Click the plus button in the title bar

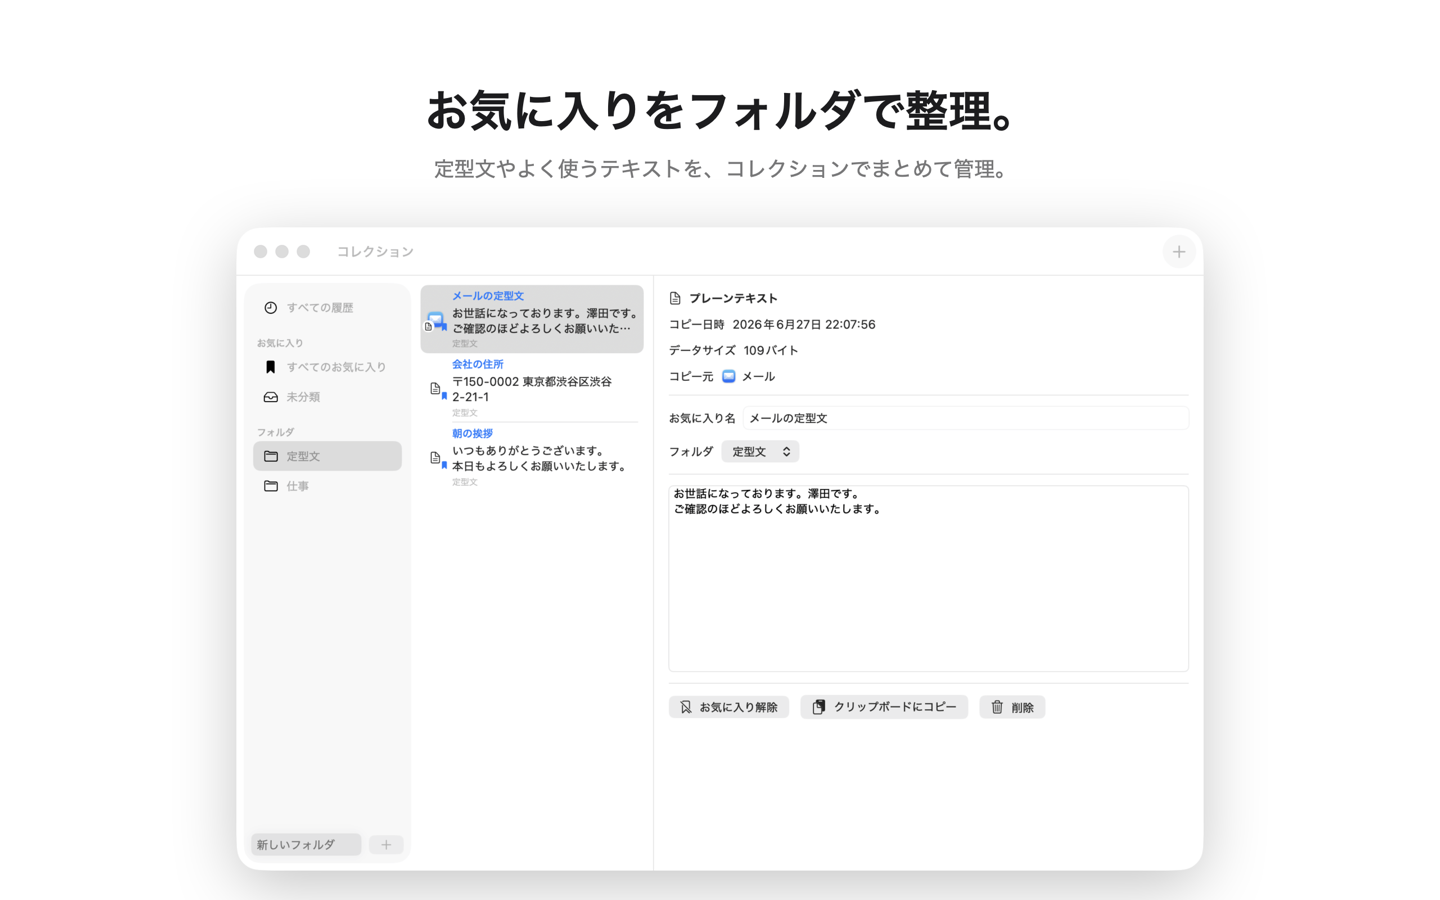(1179, 252)
